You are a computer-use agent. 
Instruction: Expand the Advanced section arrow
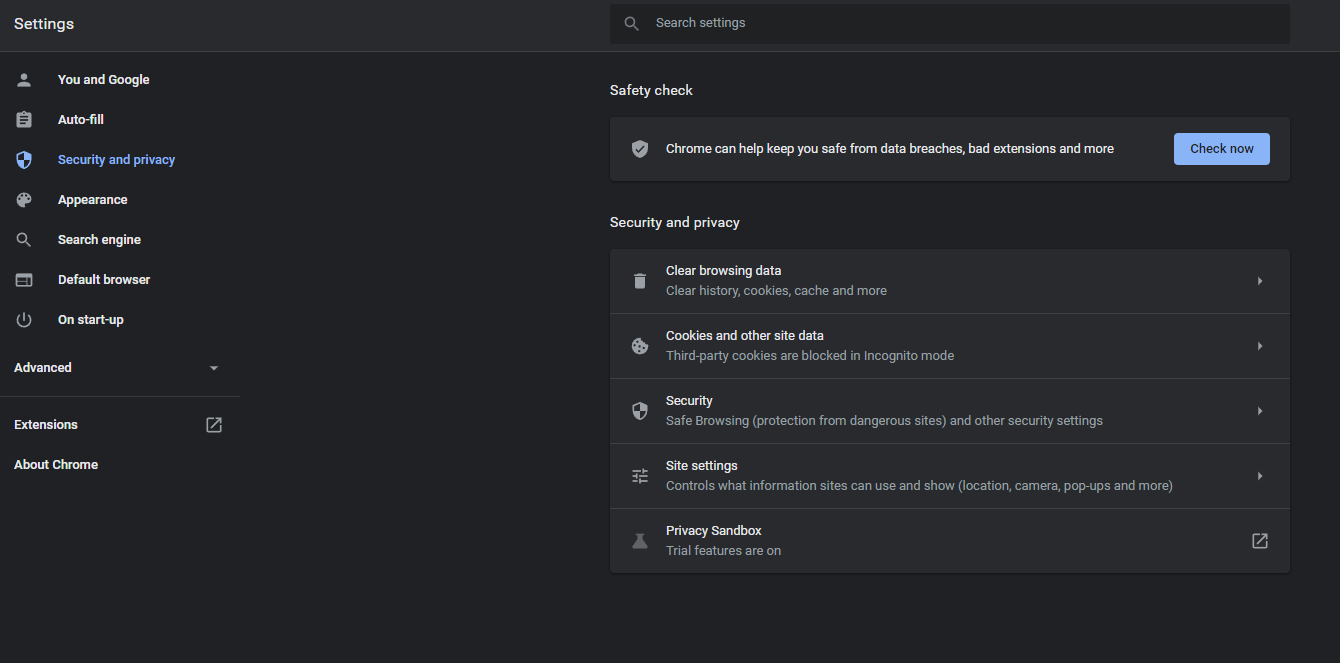click(214, 368)
